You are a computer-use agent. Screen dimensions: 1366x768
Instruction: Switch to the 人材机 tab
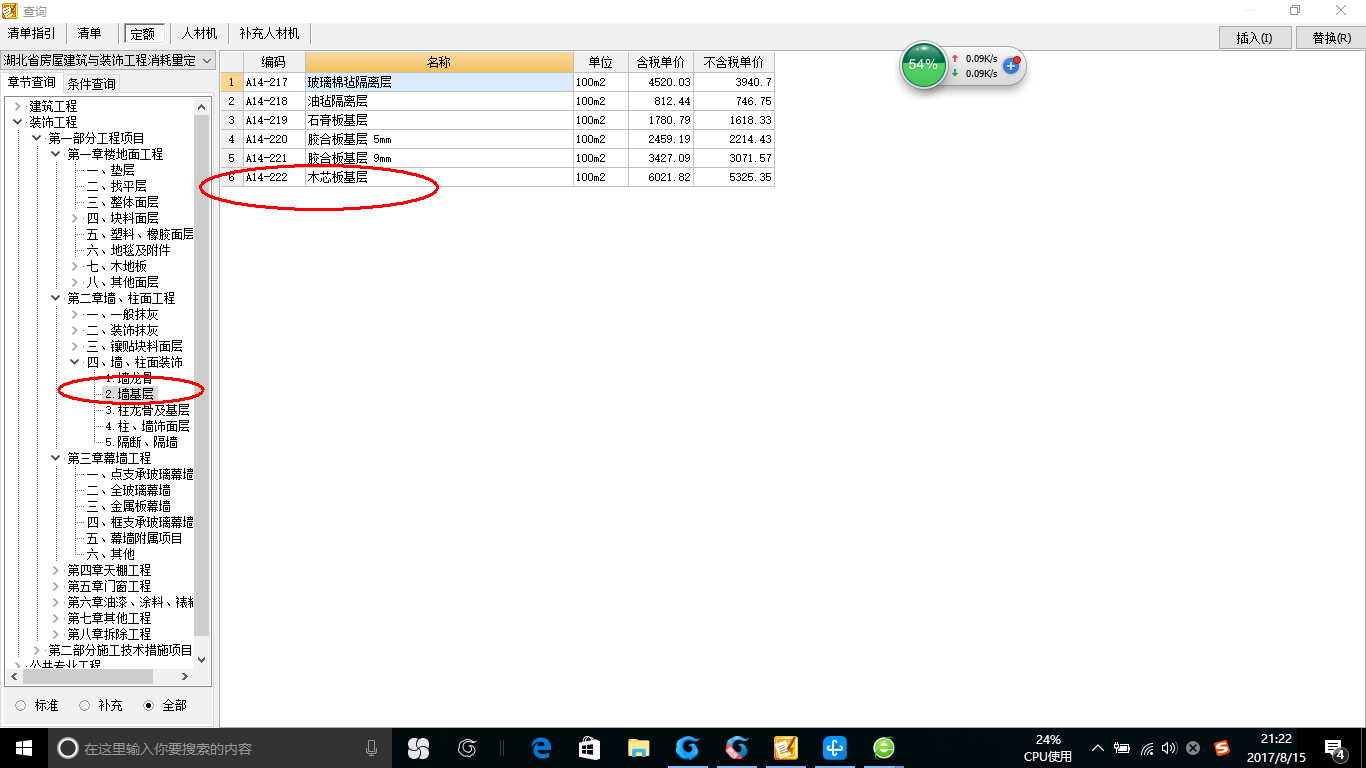click(x=199, y=33)
